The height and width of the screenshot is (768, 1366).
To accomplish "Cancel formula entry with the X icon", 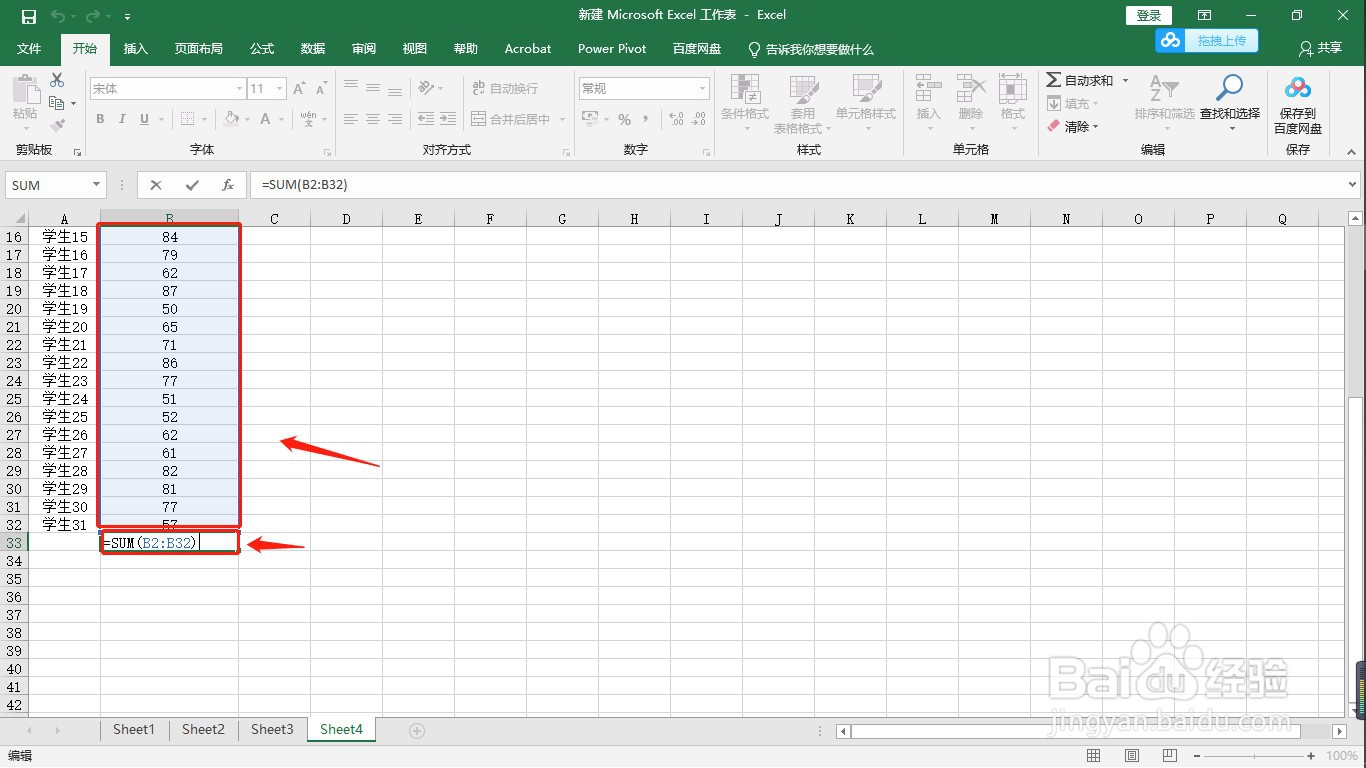I will pyautogui.click(x=156, y=185).
